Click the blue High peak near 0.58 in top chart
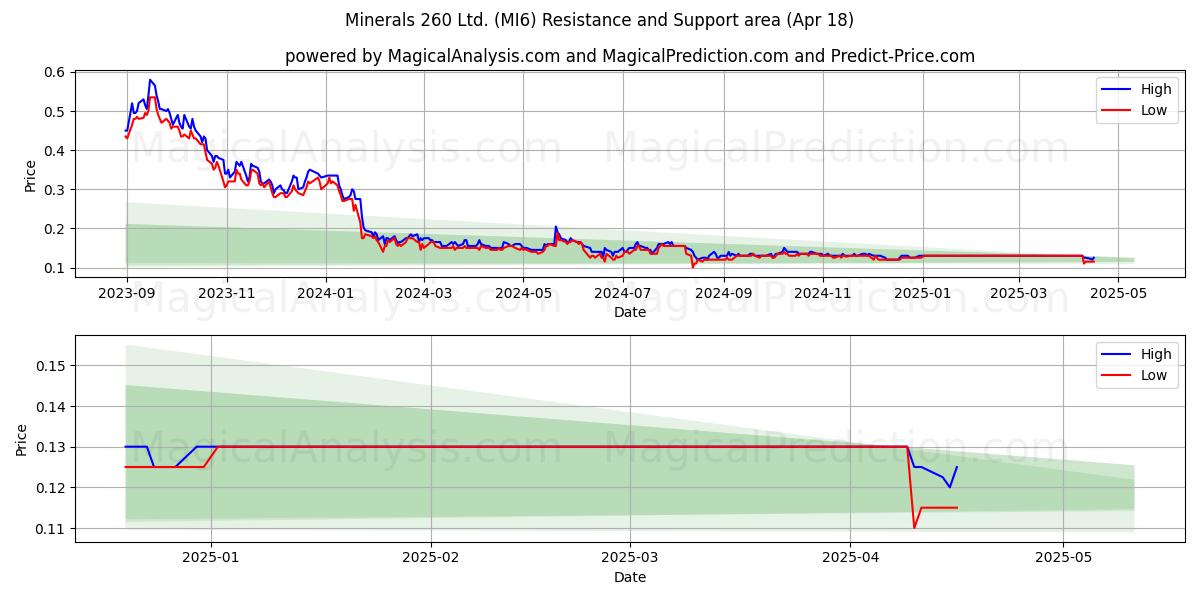This screenshot has width=1200, height=600. click(150, 80)
